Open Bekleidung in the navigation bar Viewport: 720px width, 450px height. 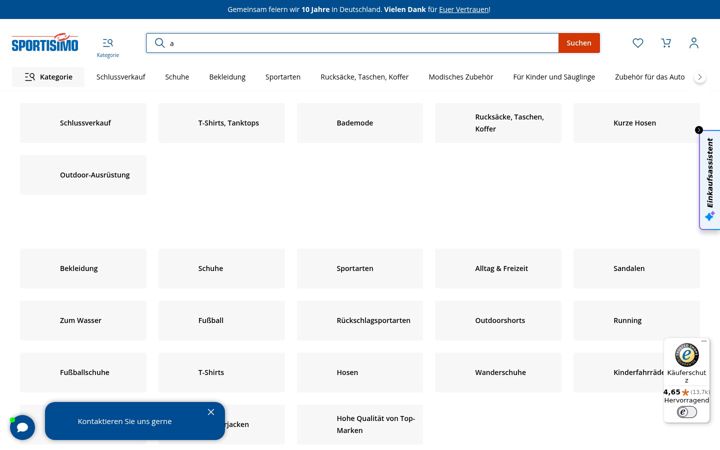coord(227,77)
